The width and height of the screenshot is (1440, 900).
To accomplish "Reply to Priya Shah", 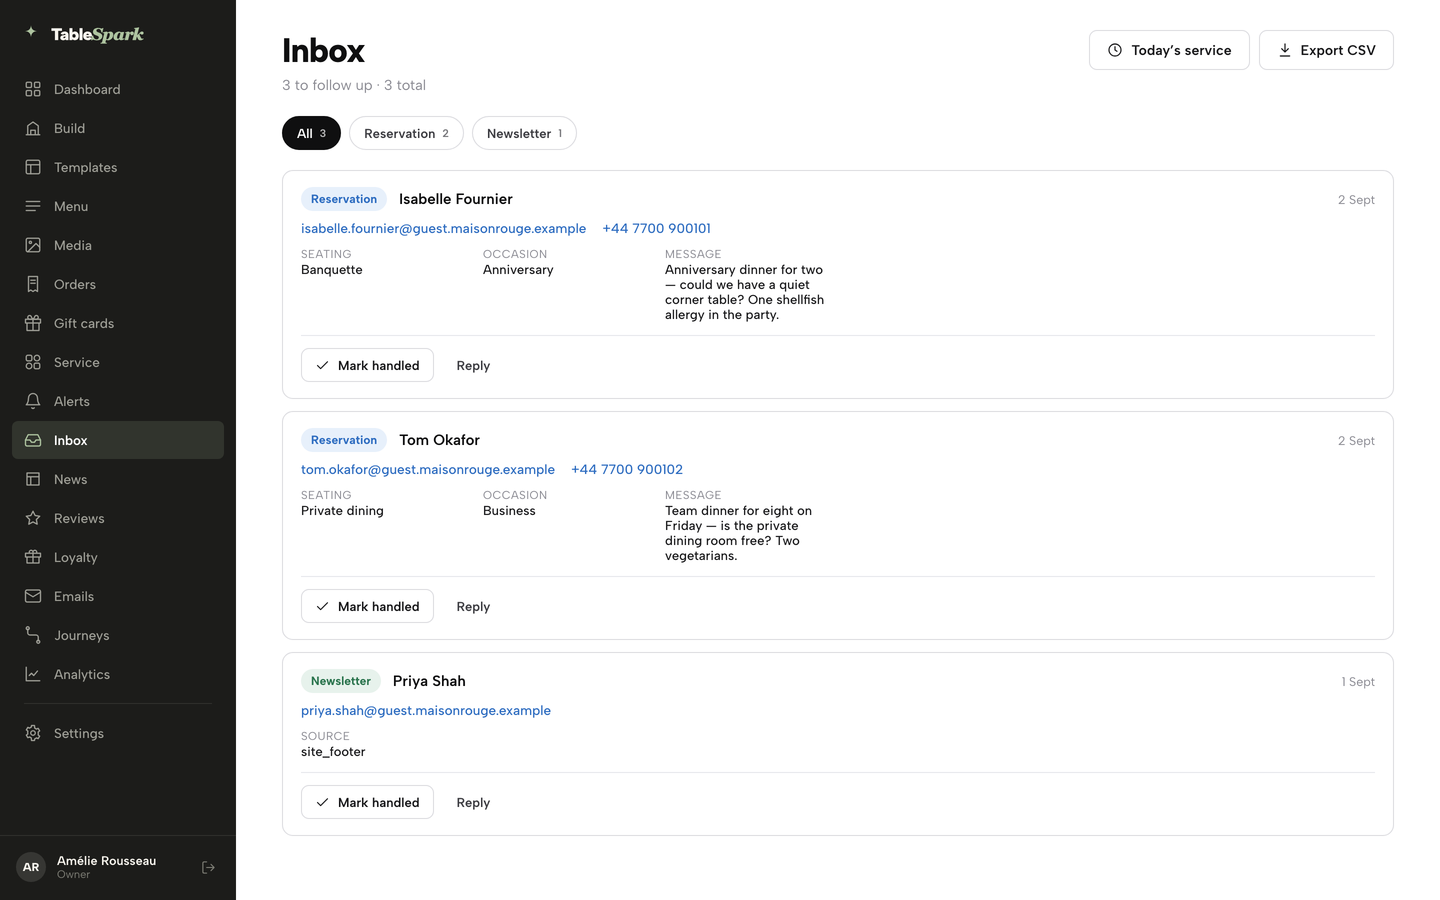I will point(473,802).
